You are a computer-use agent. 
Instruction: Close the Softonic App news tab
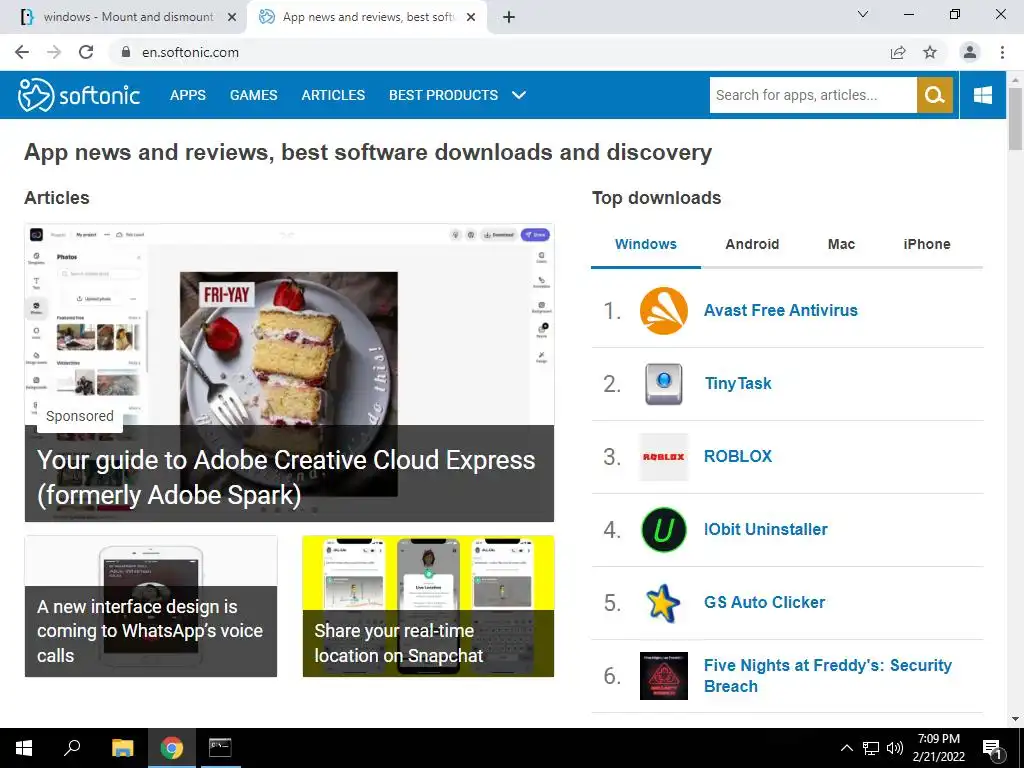(471, 18)
